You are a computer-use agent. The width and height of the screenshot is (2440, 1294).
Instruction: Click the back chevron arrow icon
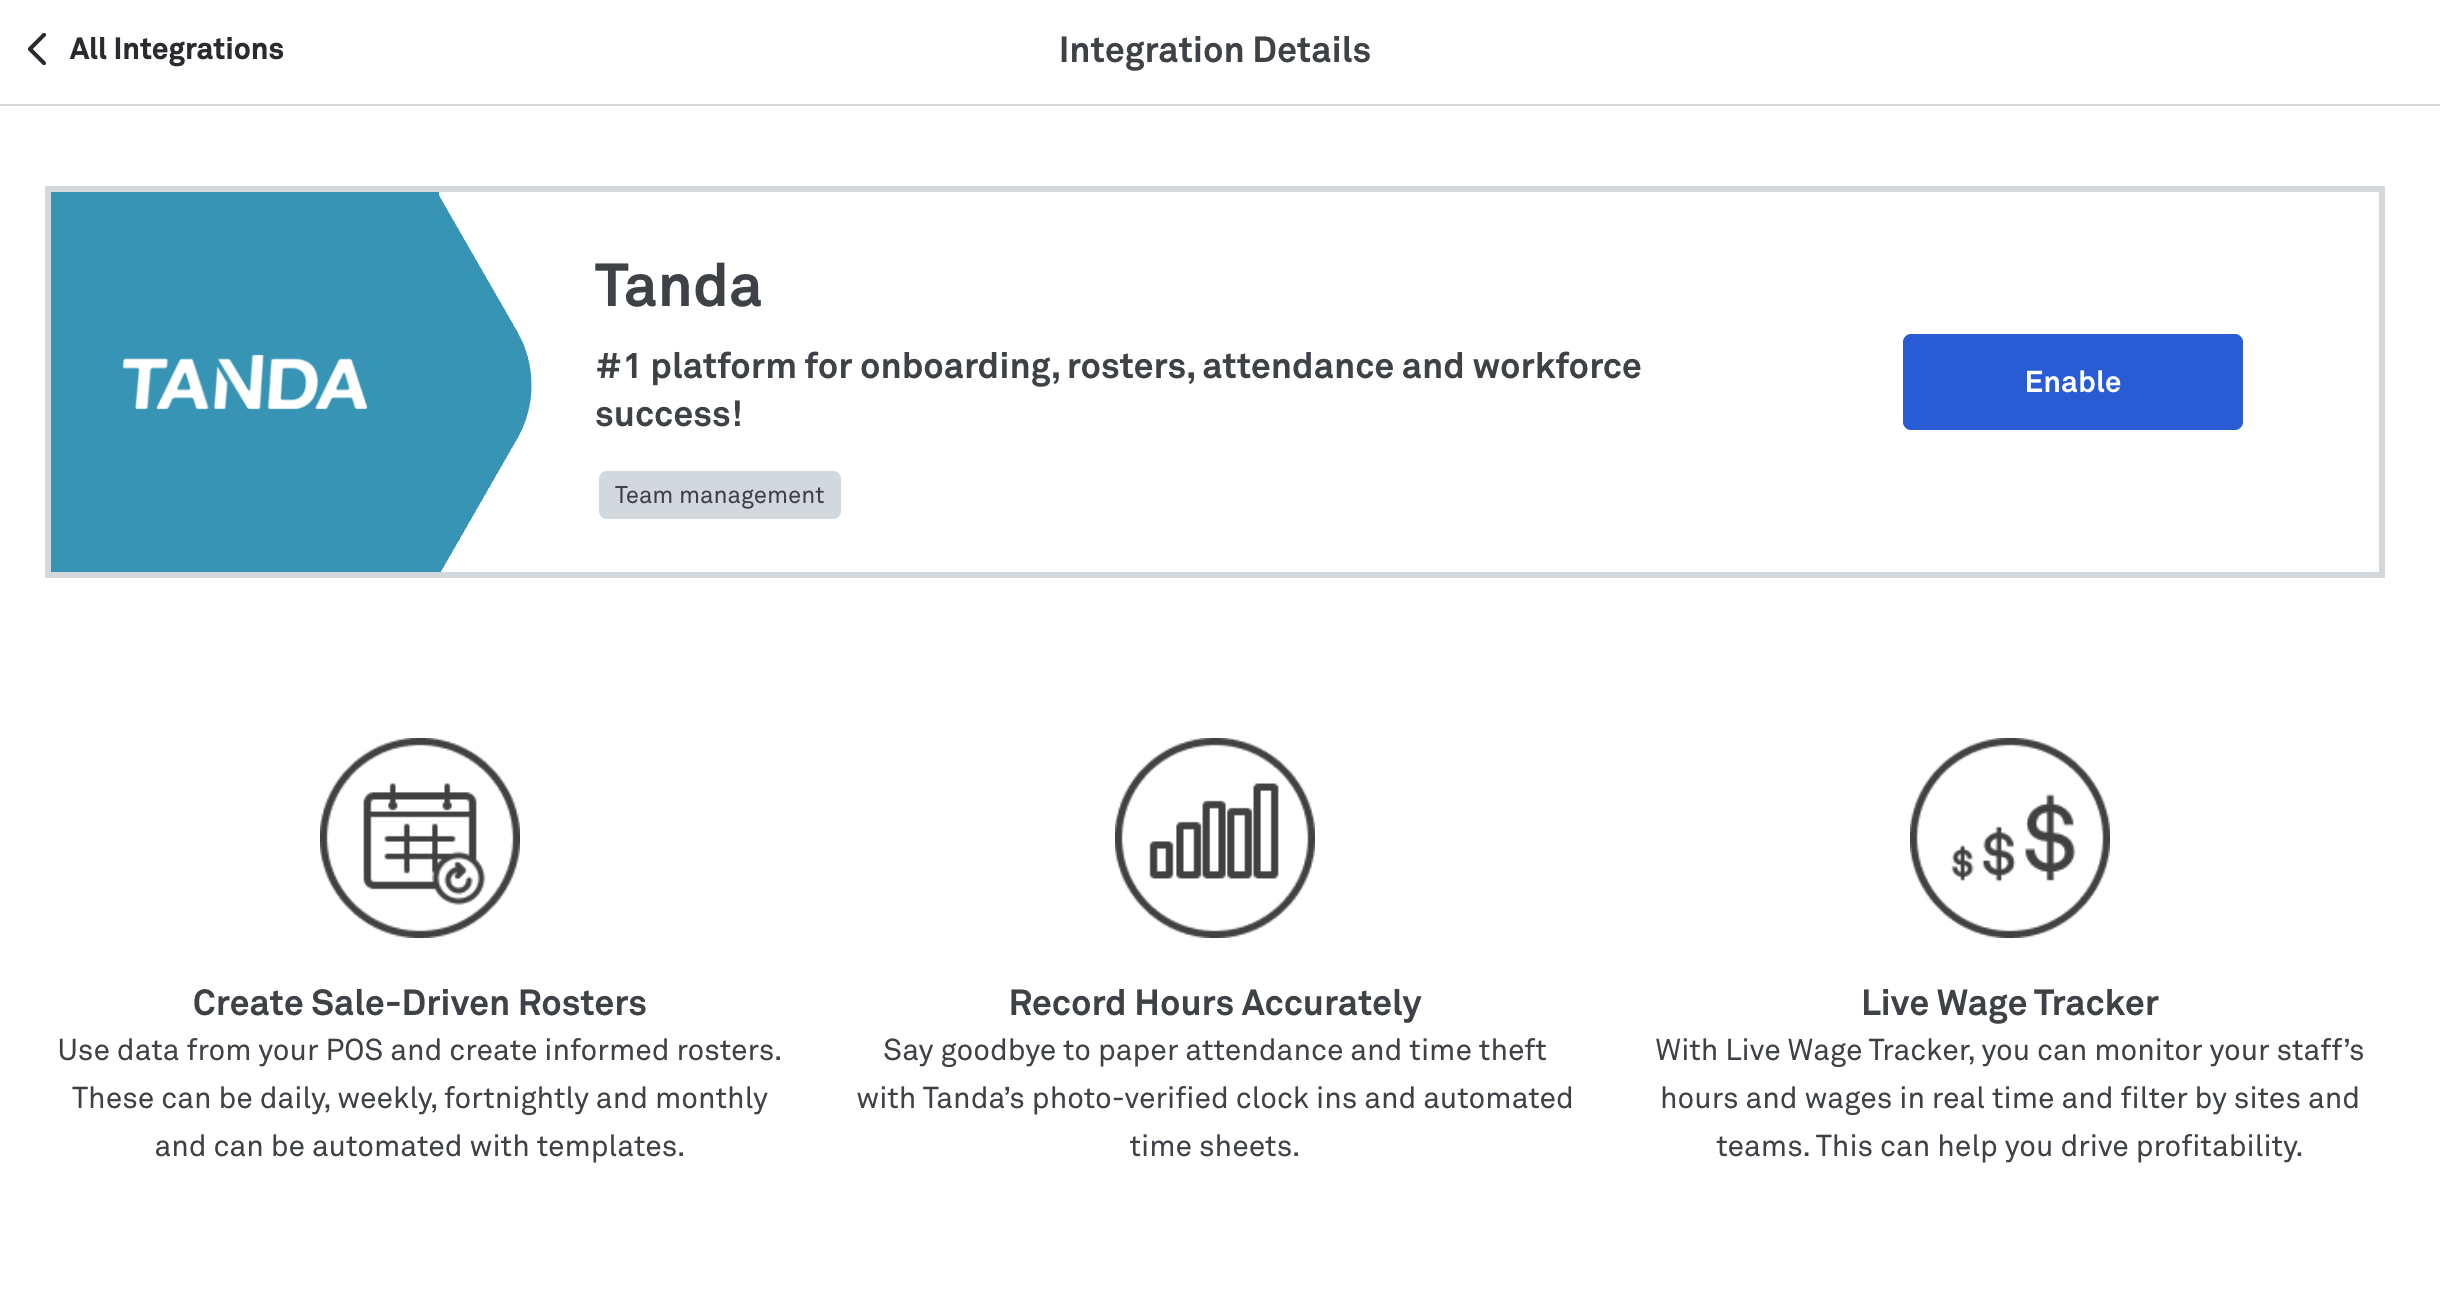tap(38, 49)
